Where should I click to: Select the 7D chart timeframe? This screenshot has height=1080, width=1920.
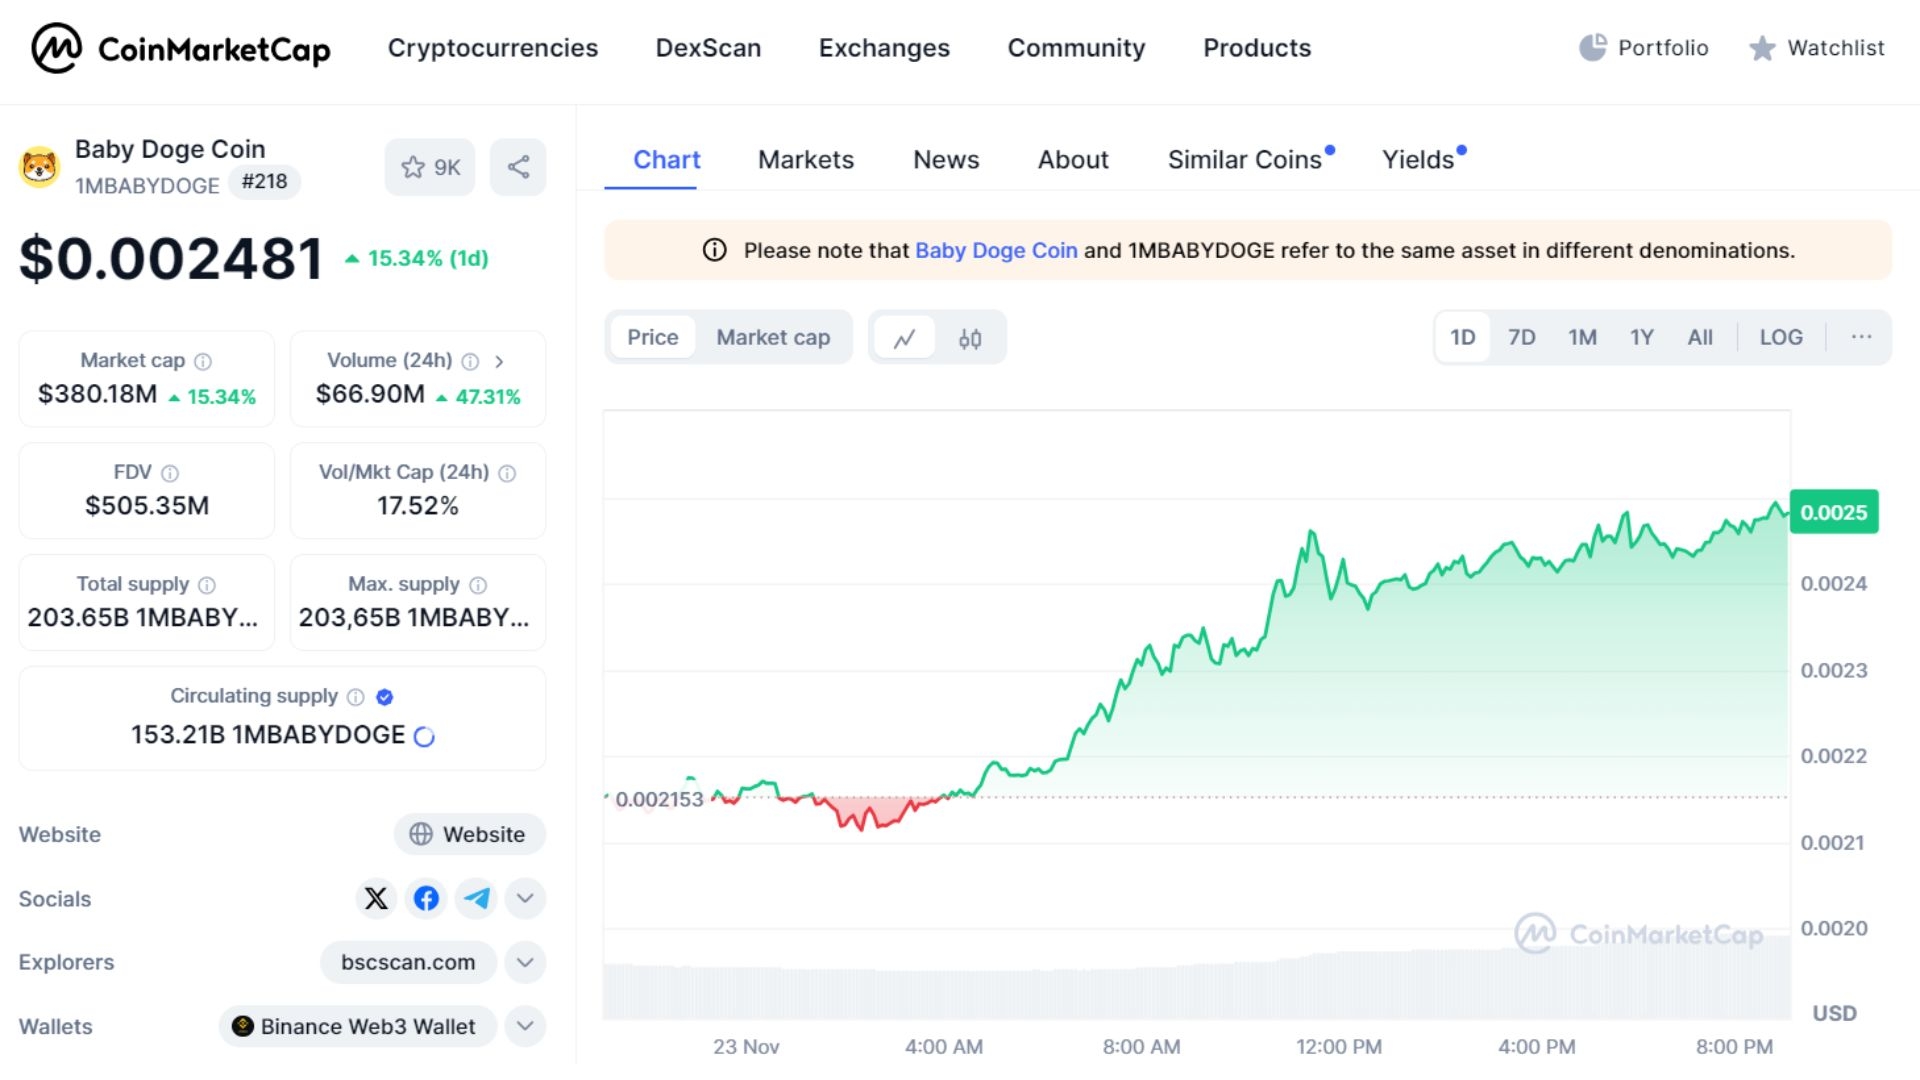click(x=1521, y=337)
